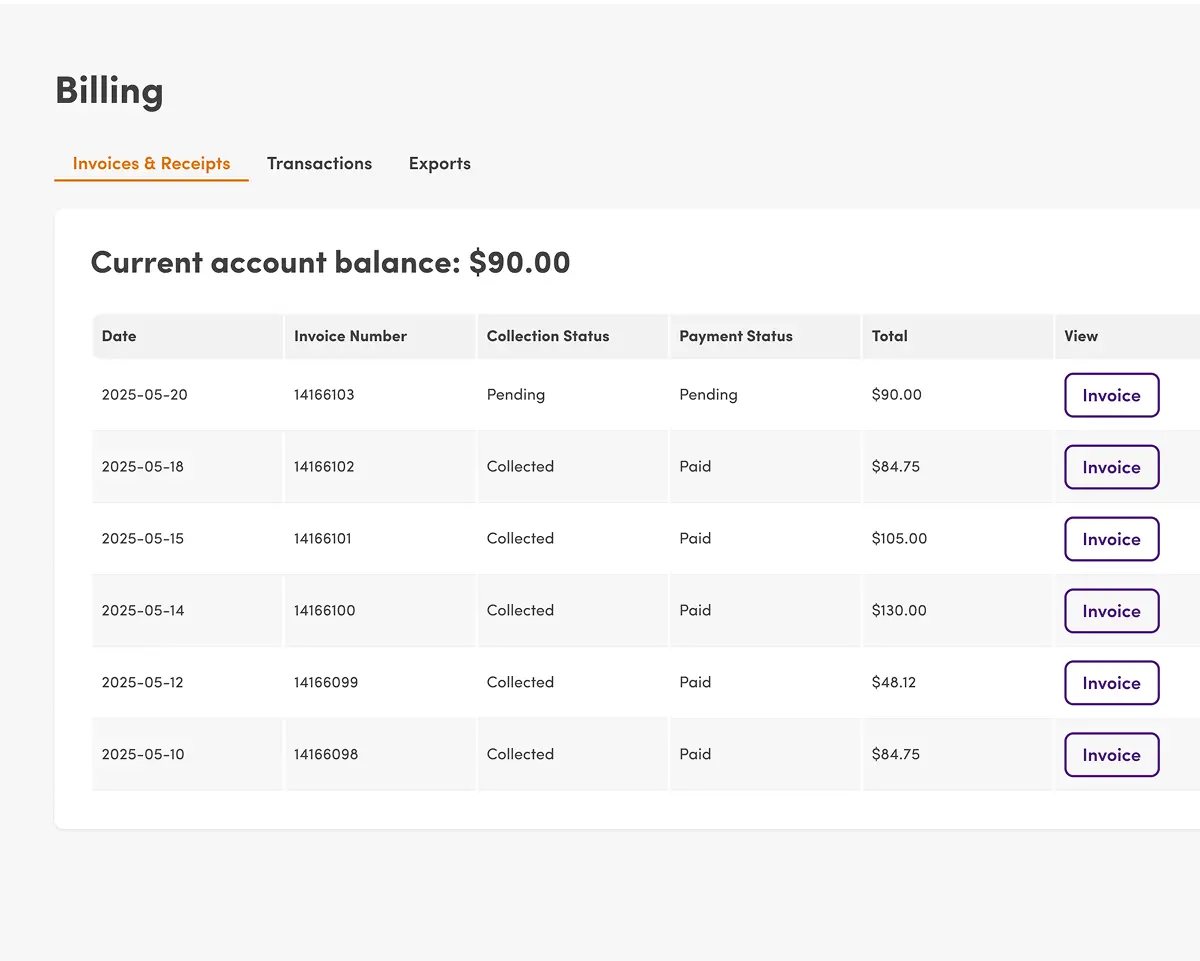1200x961 pixels.
Task: Click the $130.00 total amount
Action: click(x=899, y=611)
